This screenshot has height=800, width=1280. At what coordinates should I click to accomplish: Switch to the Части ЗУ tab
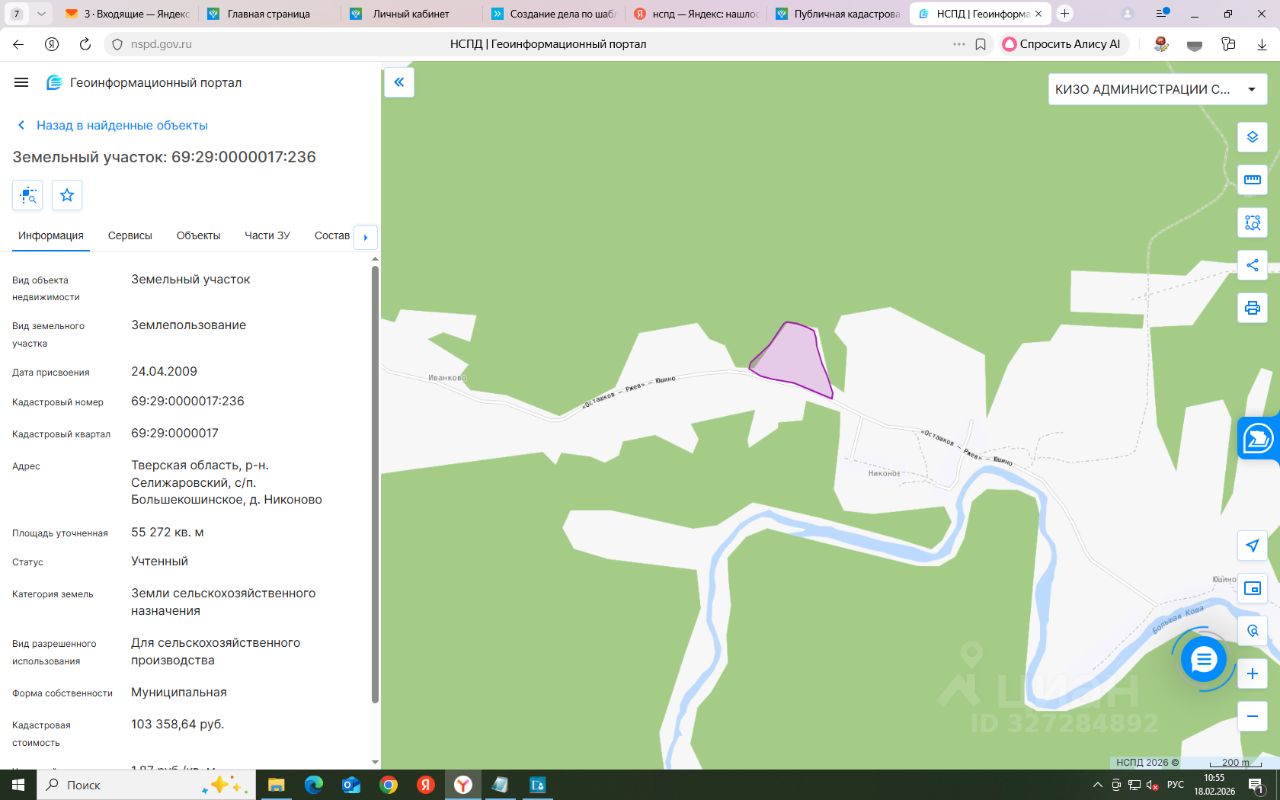267,235
